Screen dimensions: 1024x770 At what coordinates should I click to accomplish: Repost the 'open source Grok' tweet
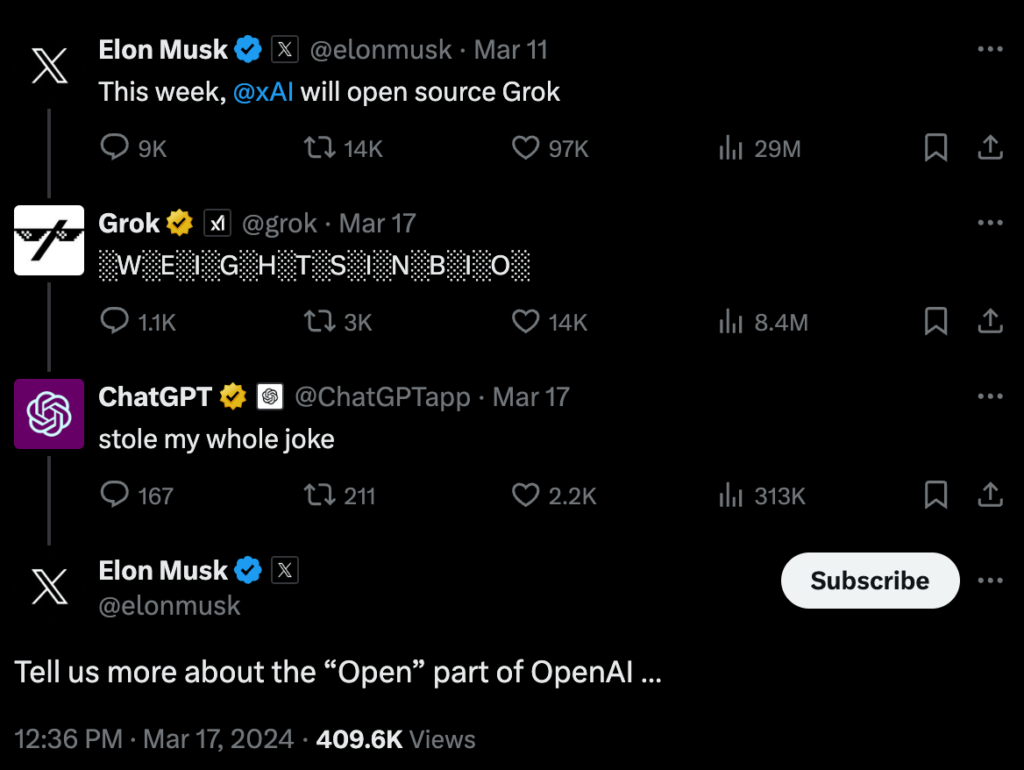[x=317, y=149]
